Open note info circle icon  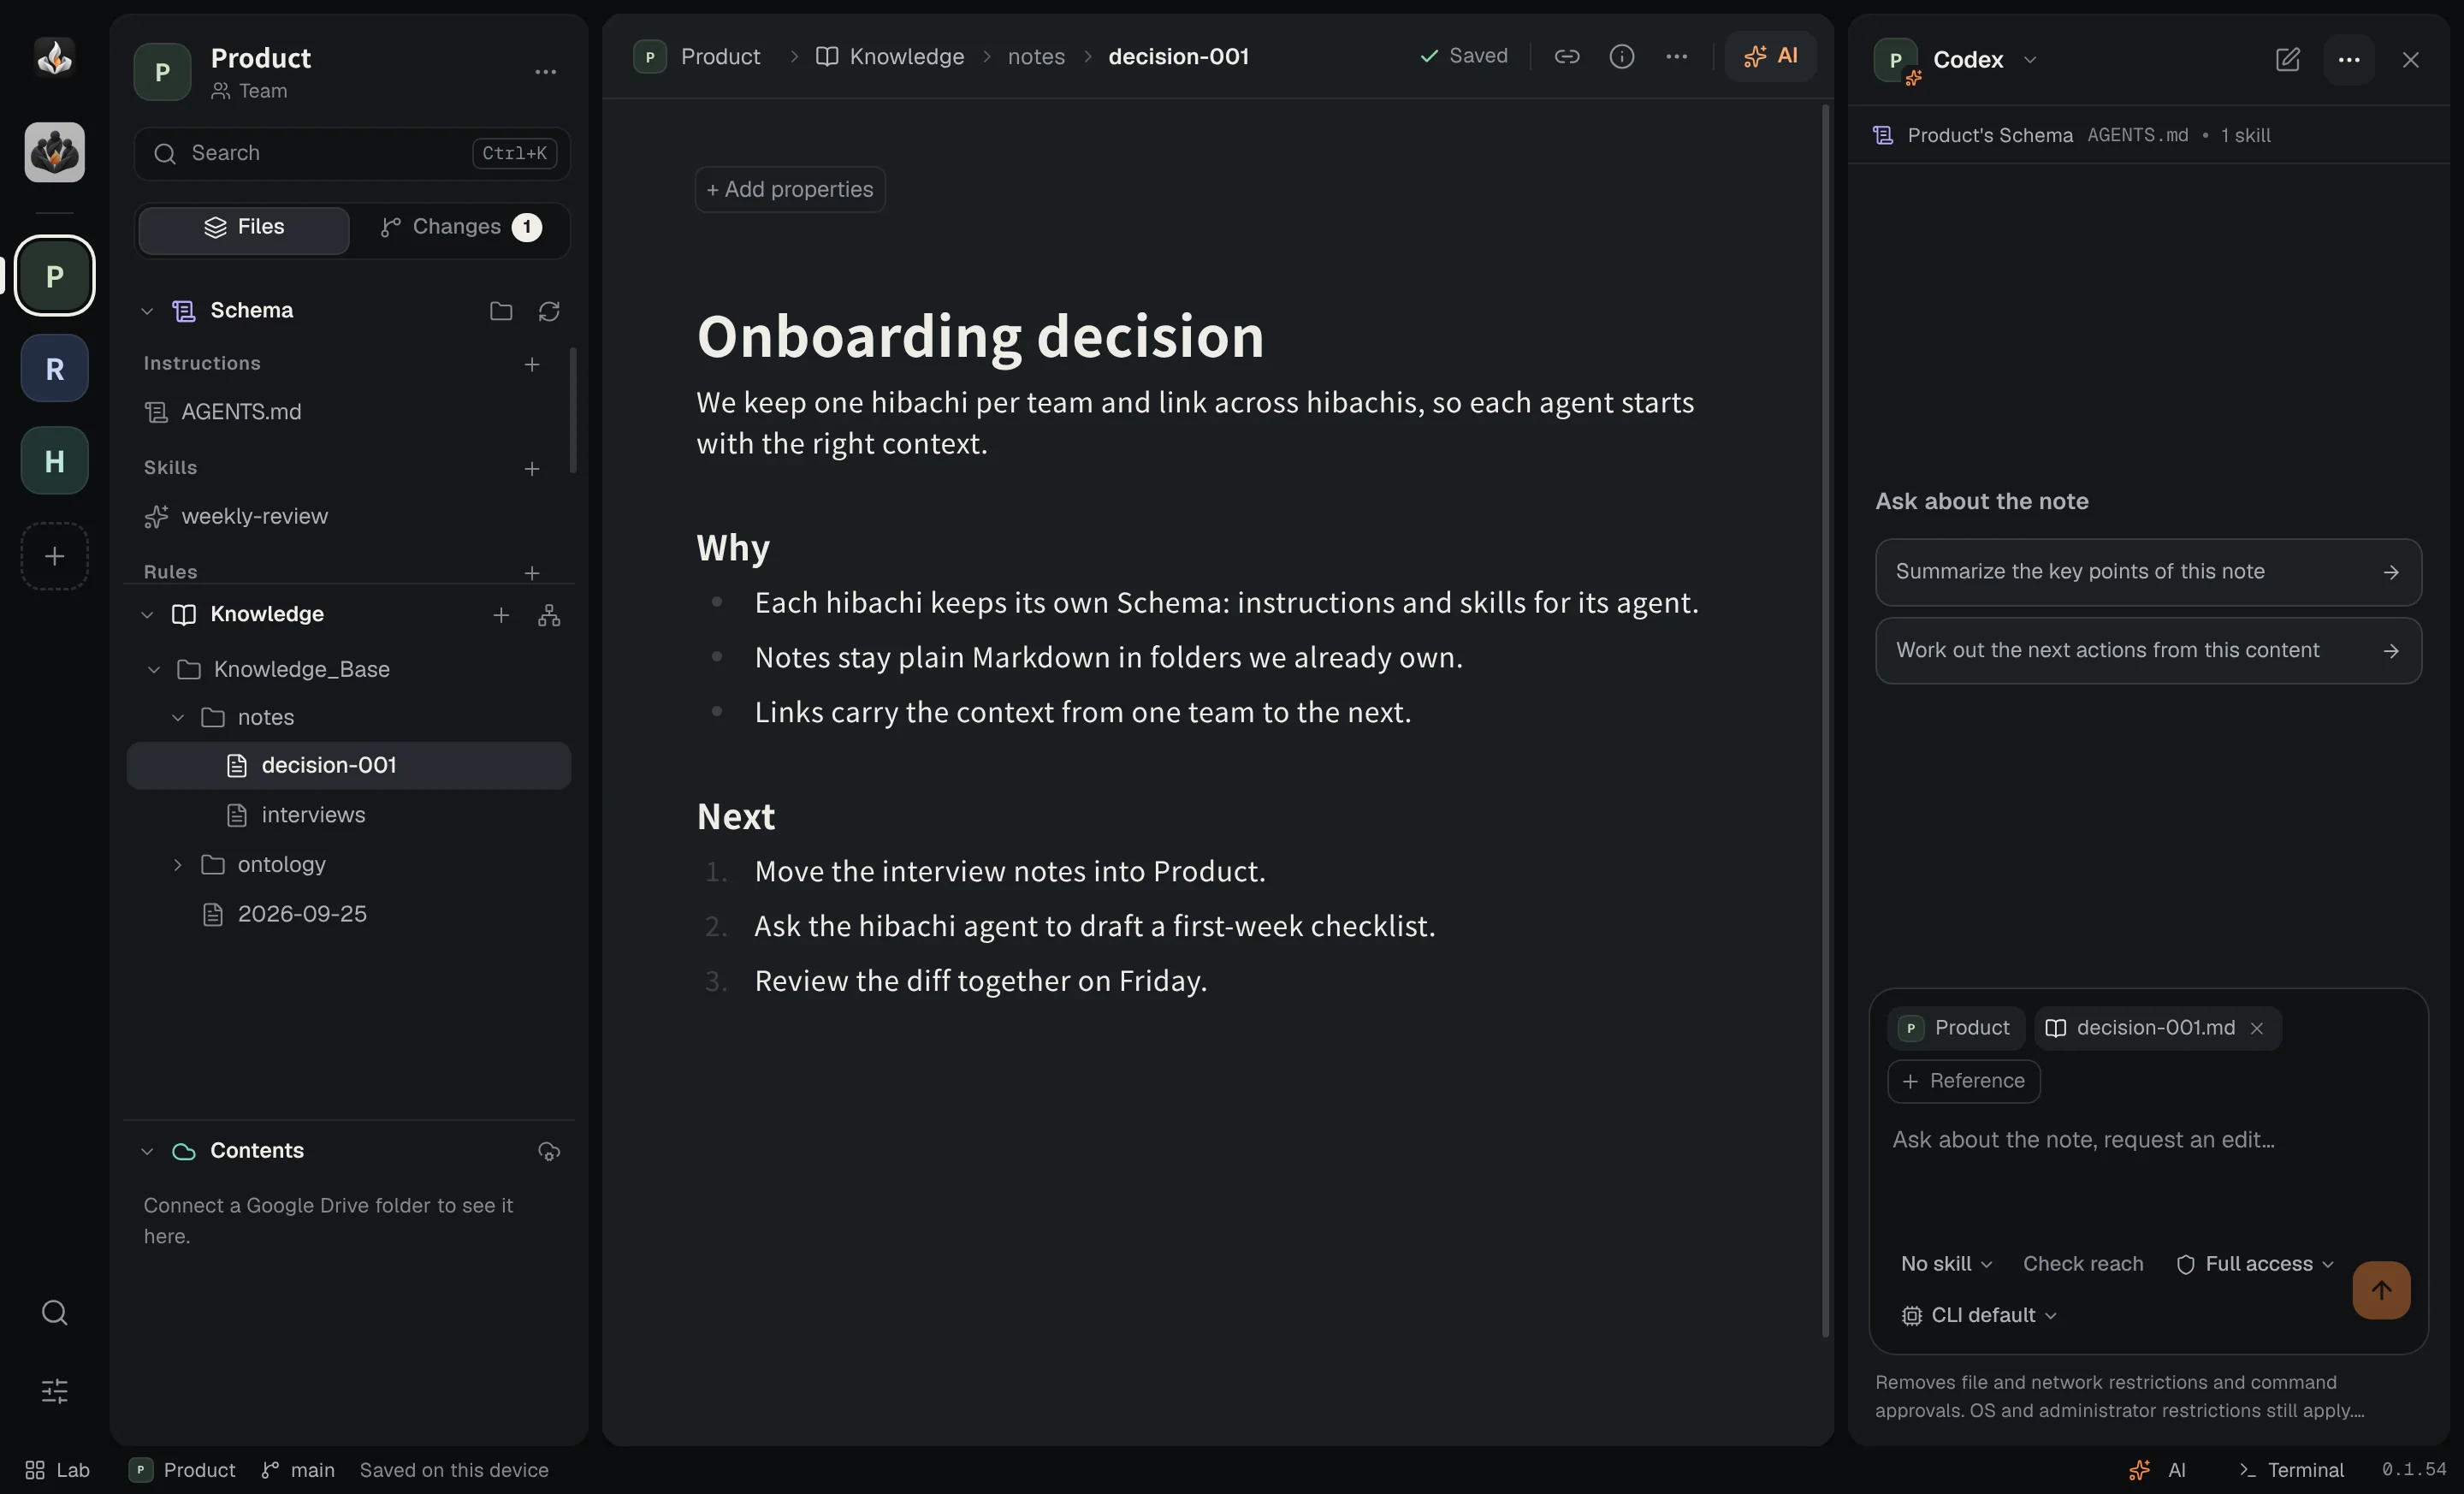(x=1621, y=56)
